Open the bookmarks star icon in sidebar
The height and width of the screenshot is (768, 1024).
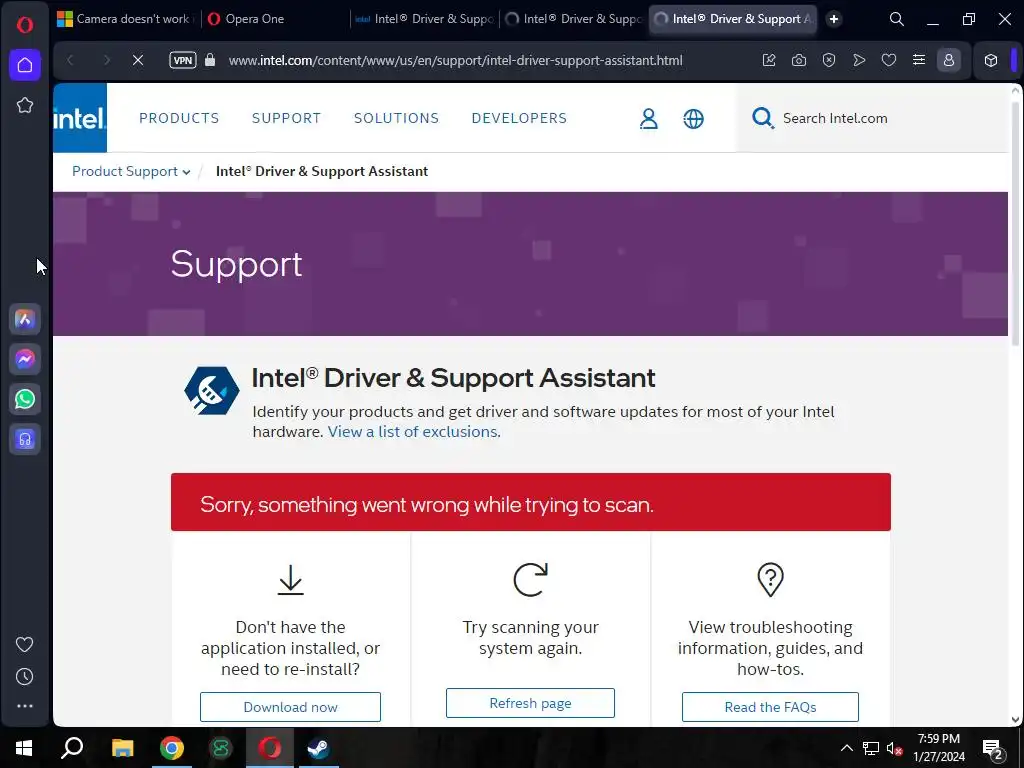(x=25, y=105)
